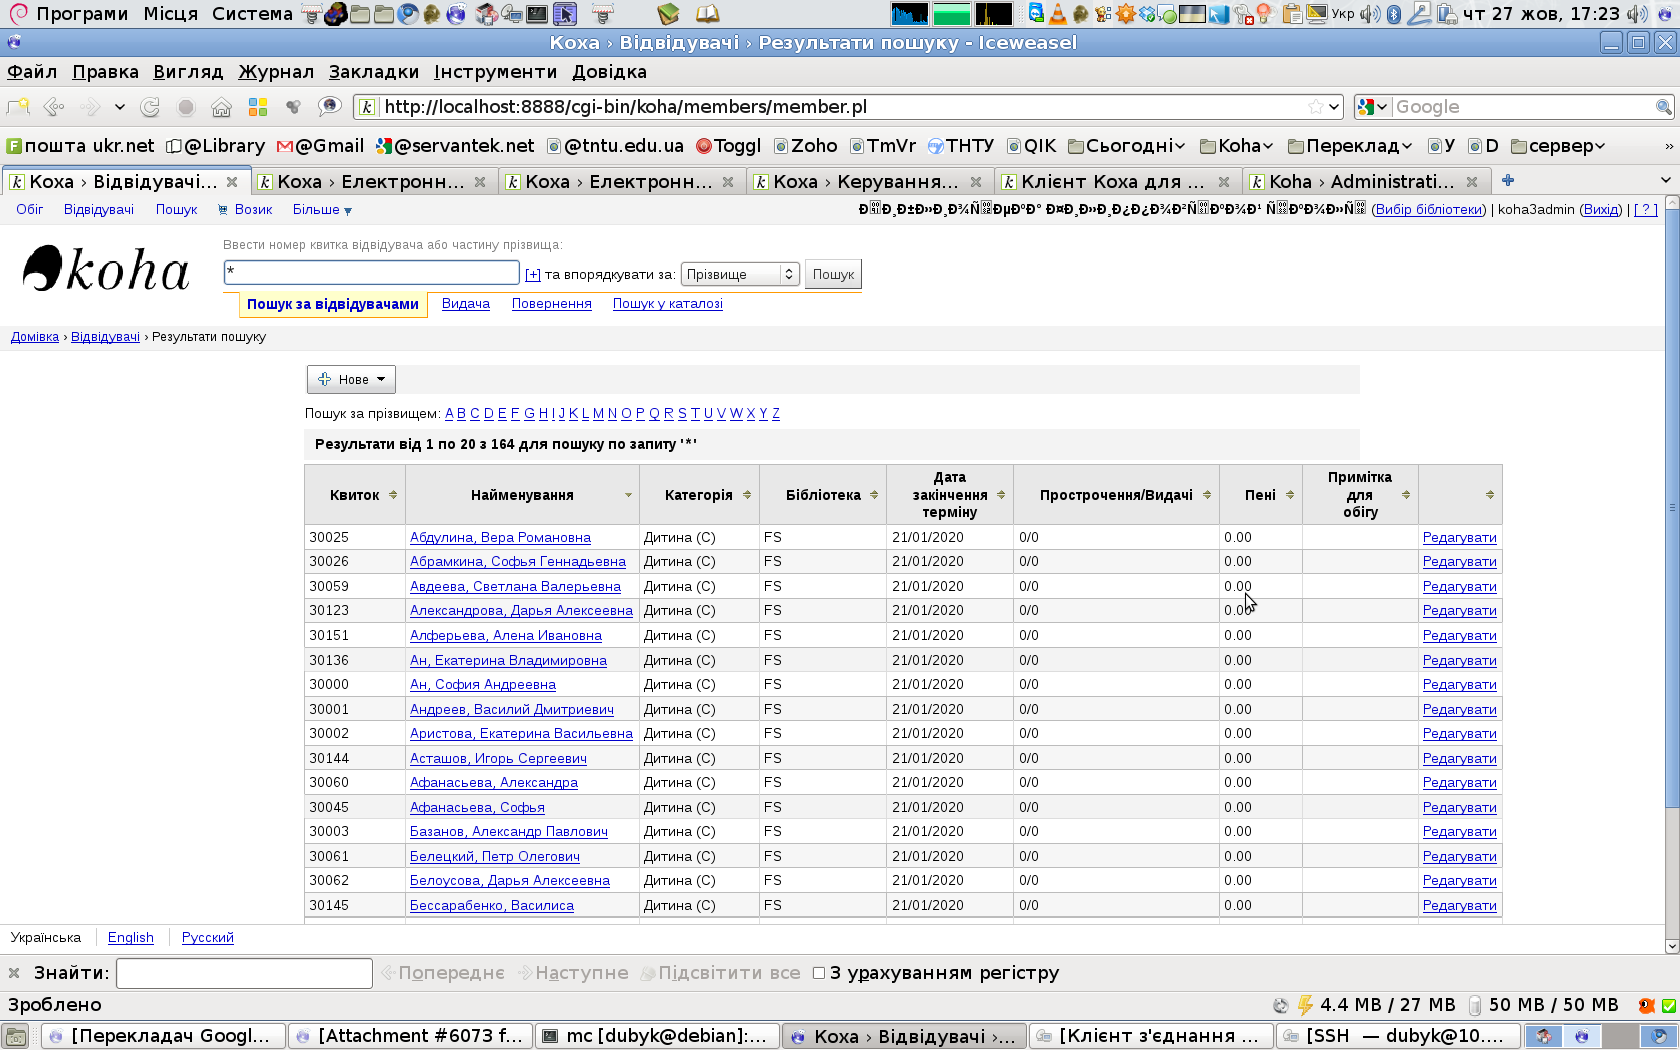
Task: Click the VLC cone tray icon
Action: tap(1057, 14)
